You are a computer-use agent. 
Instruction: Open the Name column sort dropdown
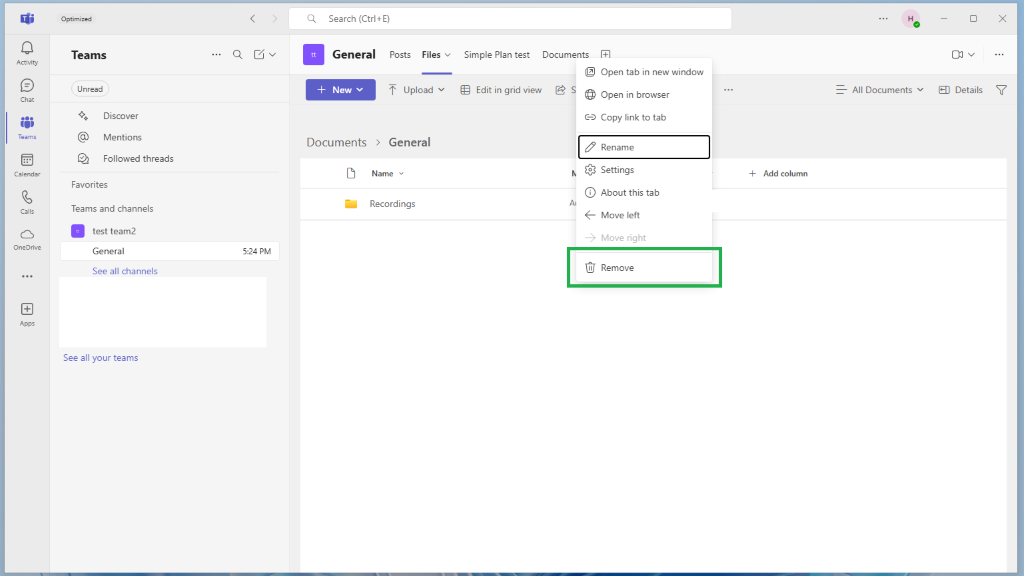pyautogui.click(x=401, y=174)
